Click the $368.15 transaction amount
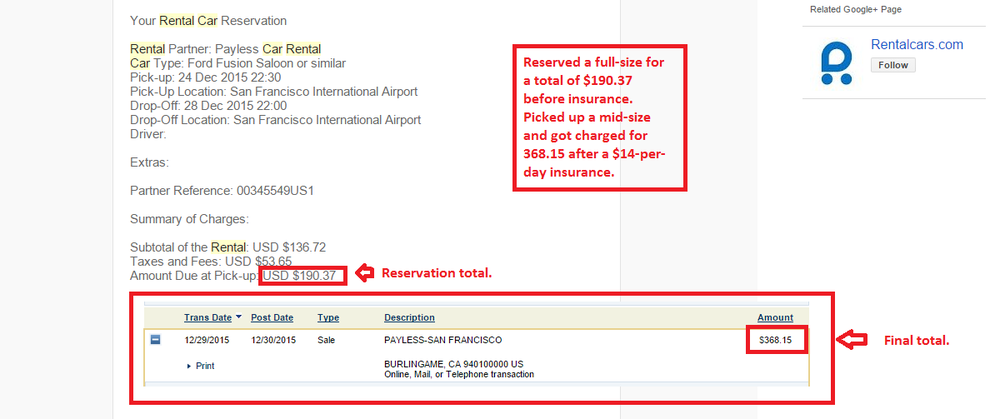This screenshot has height=419, width=1000. point(776,341)
